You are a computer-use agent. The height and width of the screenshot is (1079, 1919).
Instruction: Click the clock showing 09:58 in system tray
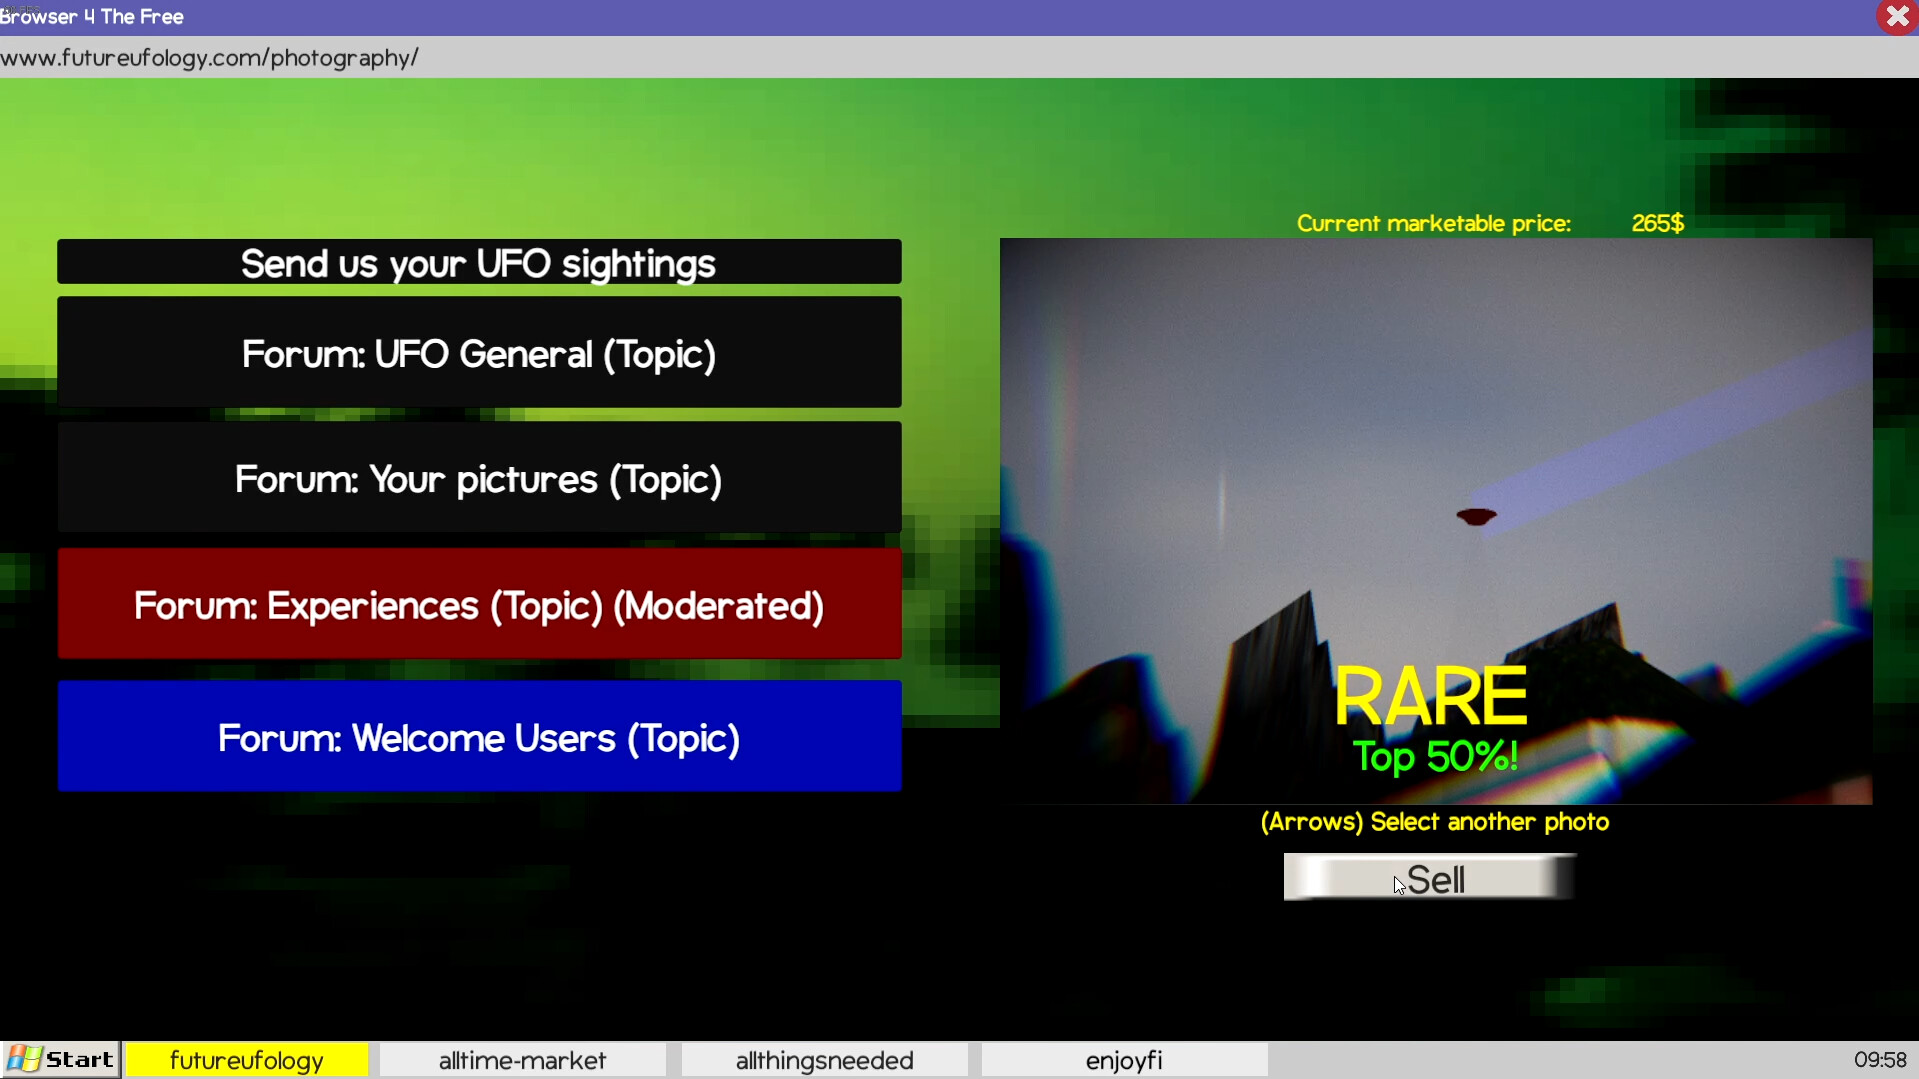pyautogui.click(x=1879, y=1059)
